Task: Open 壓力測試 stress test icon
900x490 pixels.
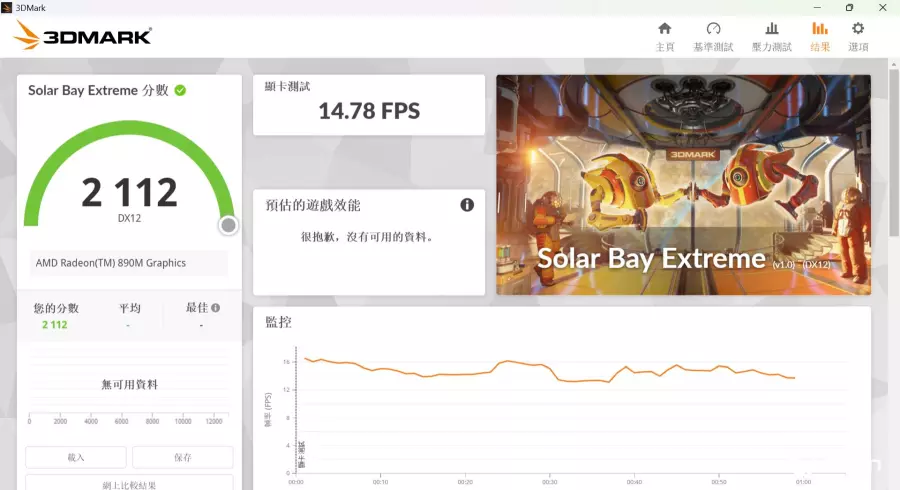Action: click(770, 29)
